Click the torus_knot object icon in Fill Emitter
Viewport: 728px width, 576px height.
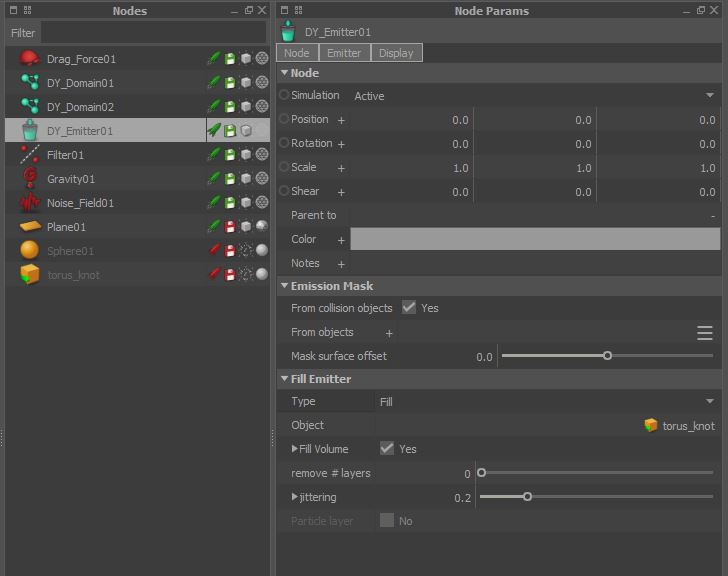click(x=651, y=425)
